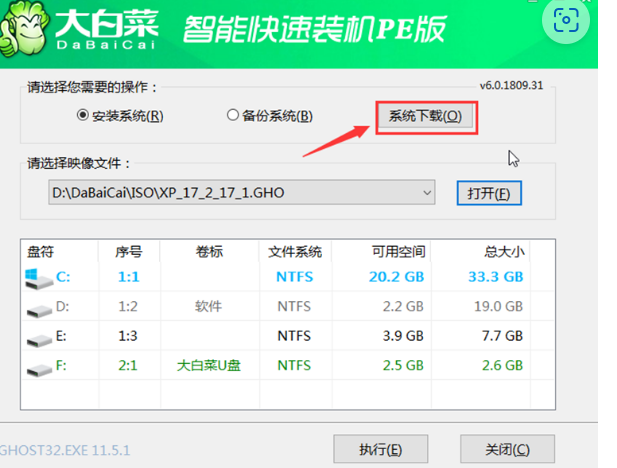Click the 大白菜U盘 volume label
617x468 pixels.
(x=209, y=365)
